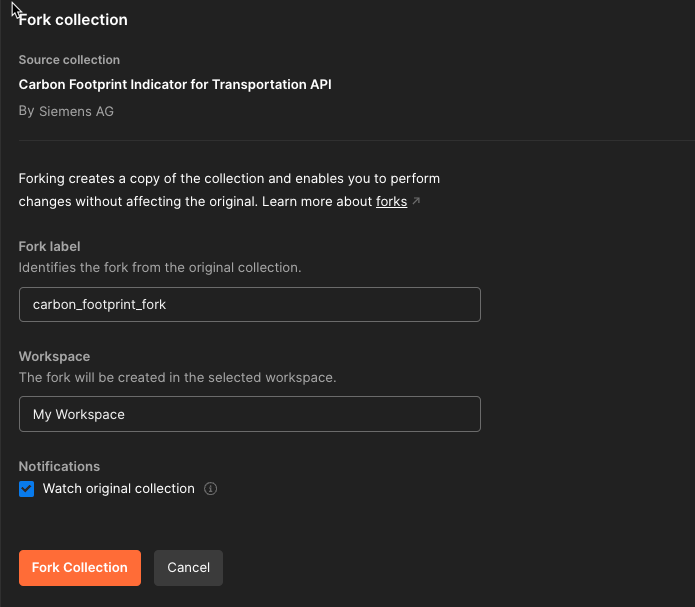Click the external link arrow after forks
This screenshot has width=695, height=607.
pos(416,201)
